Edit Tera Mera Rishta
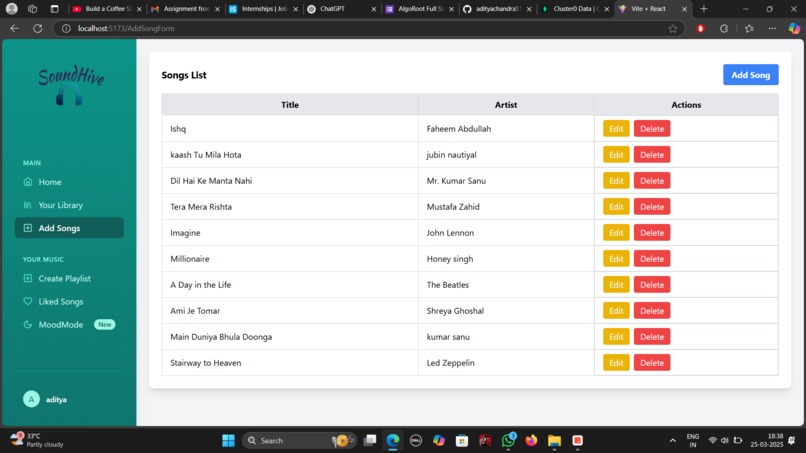This screenshot has height=453, width=806. (616, 207)
